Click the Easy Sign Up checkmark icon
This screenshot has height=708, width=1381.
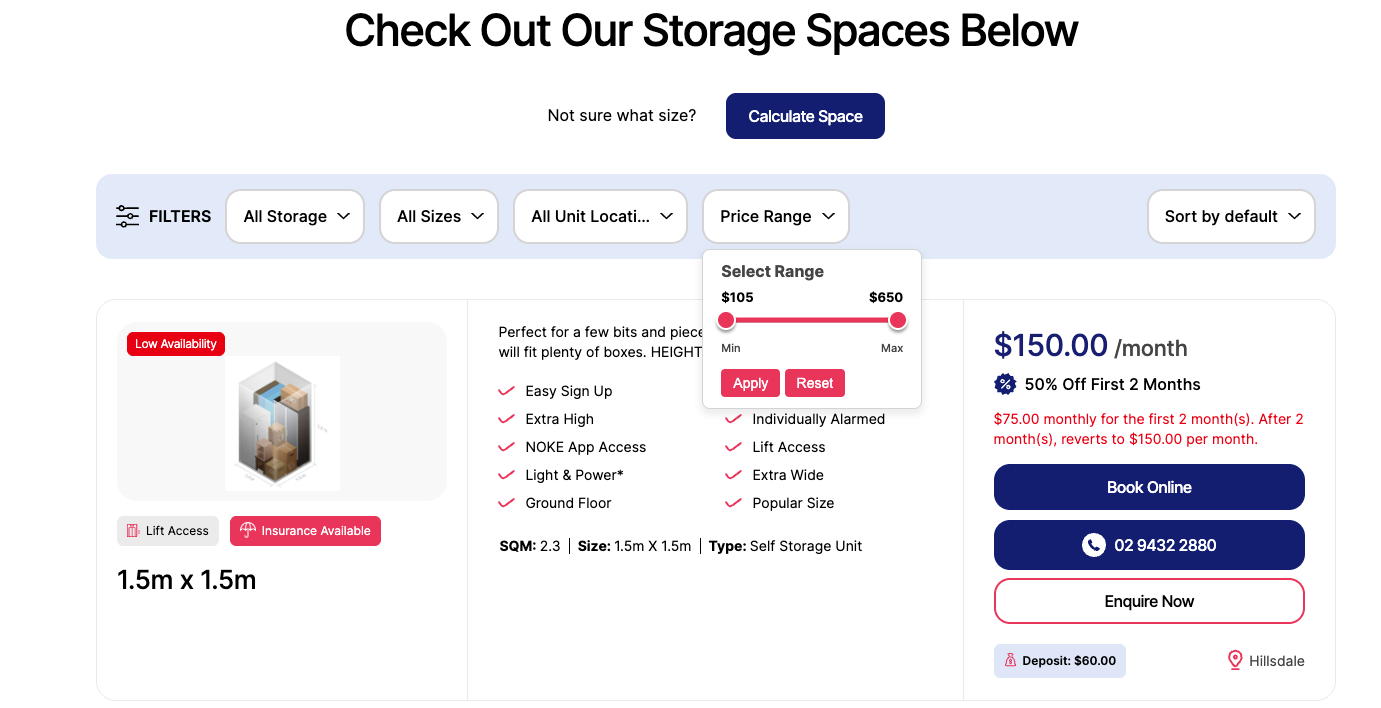506,391
